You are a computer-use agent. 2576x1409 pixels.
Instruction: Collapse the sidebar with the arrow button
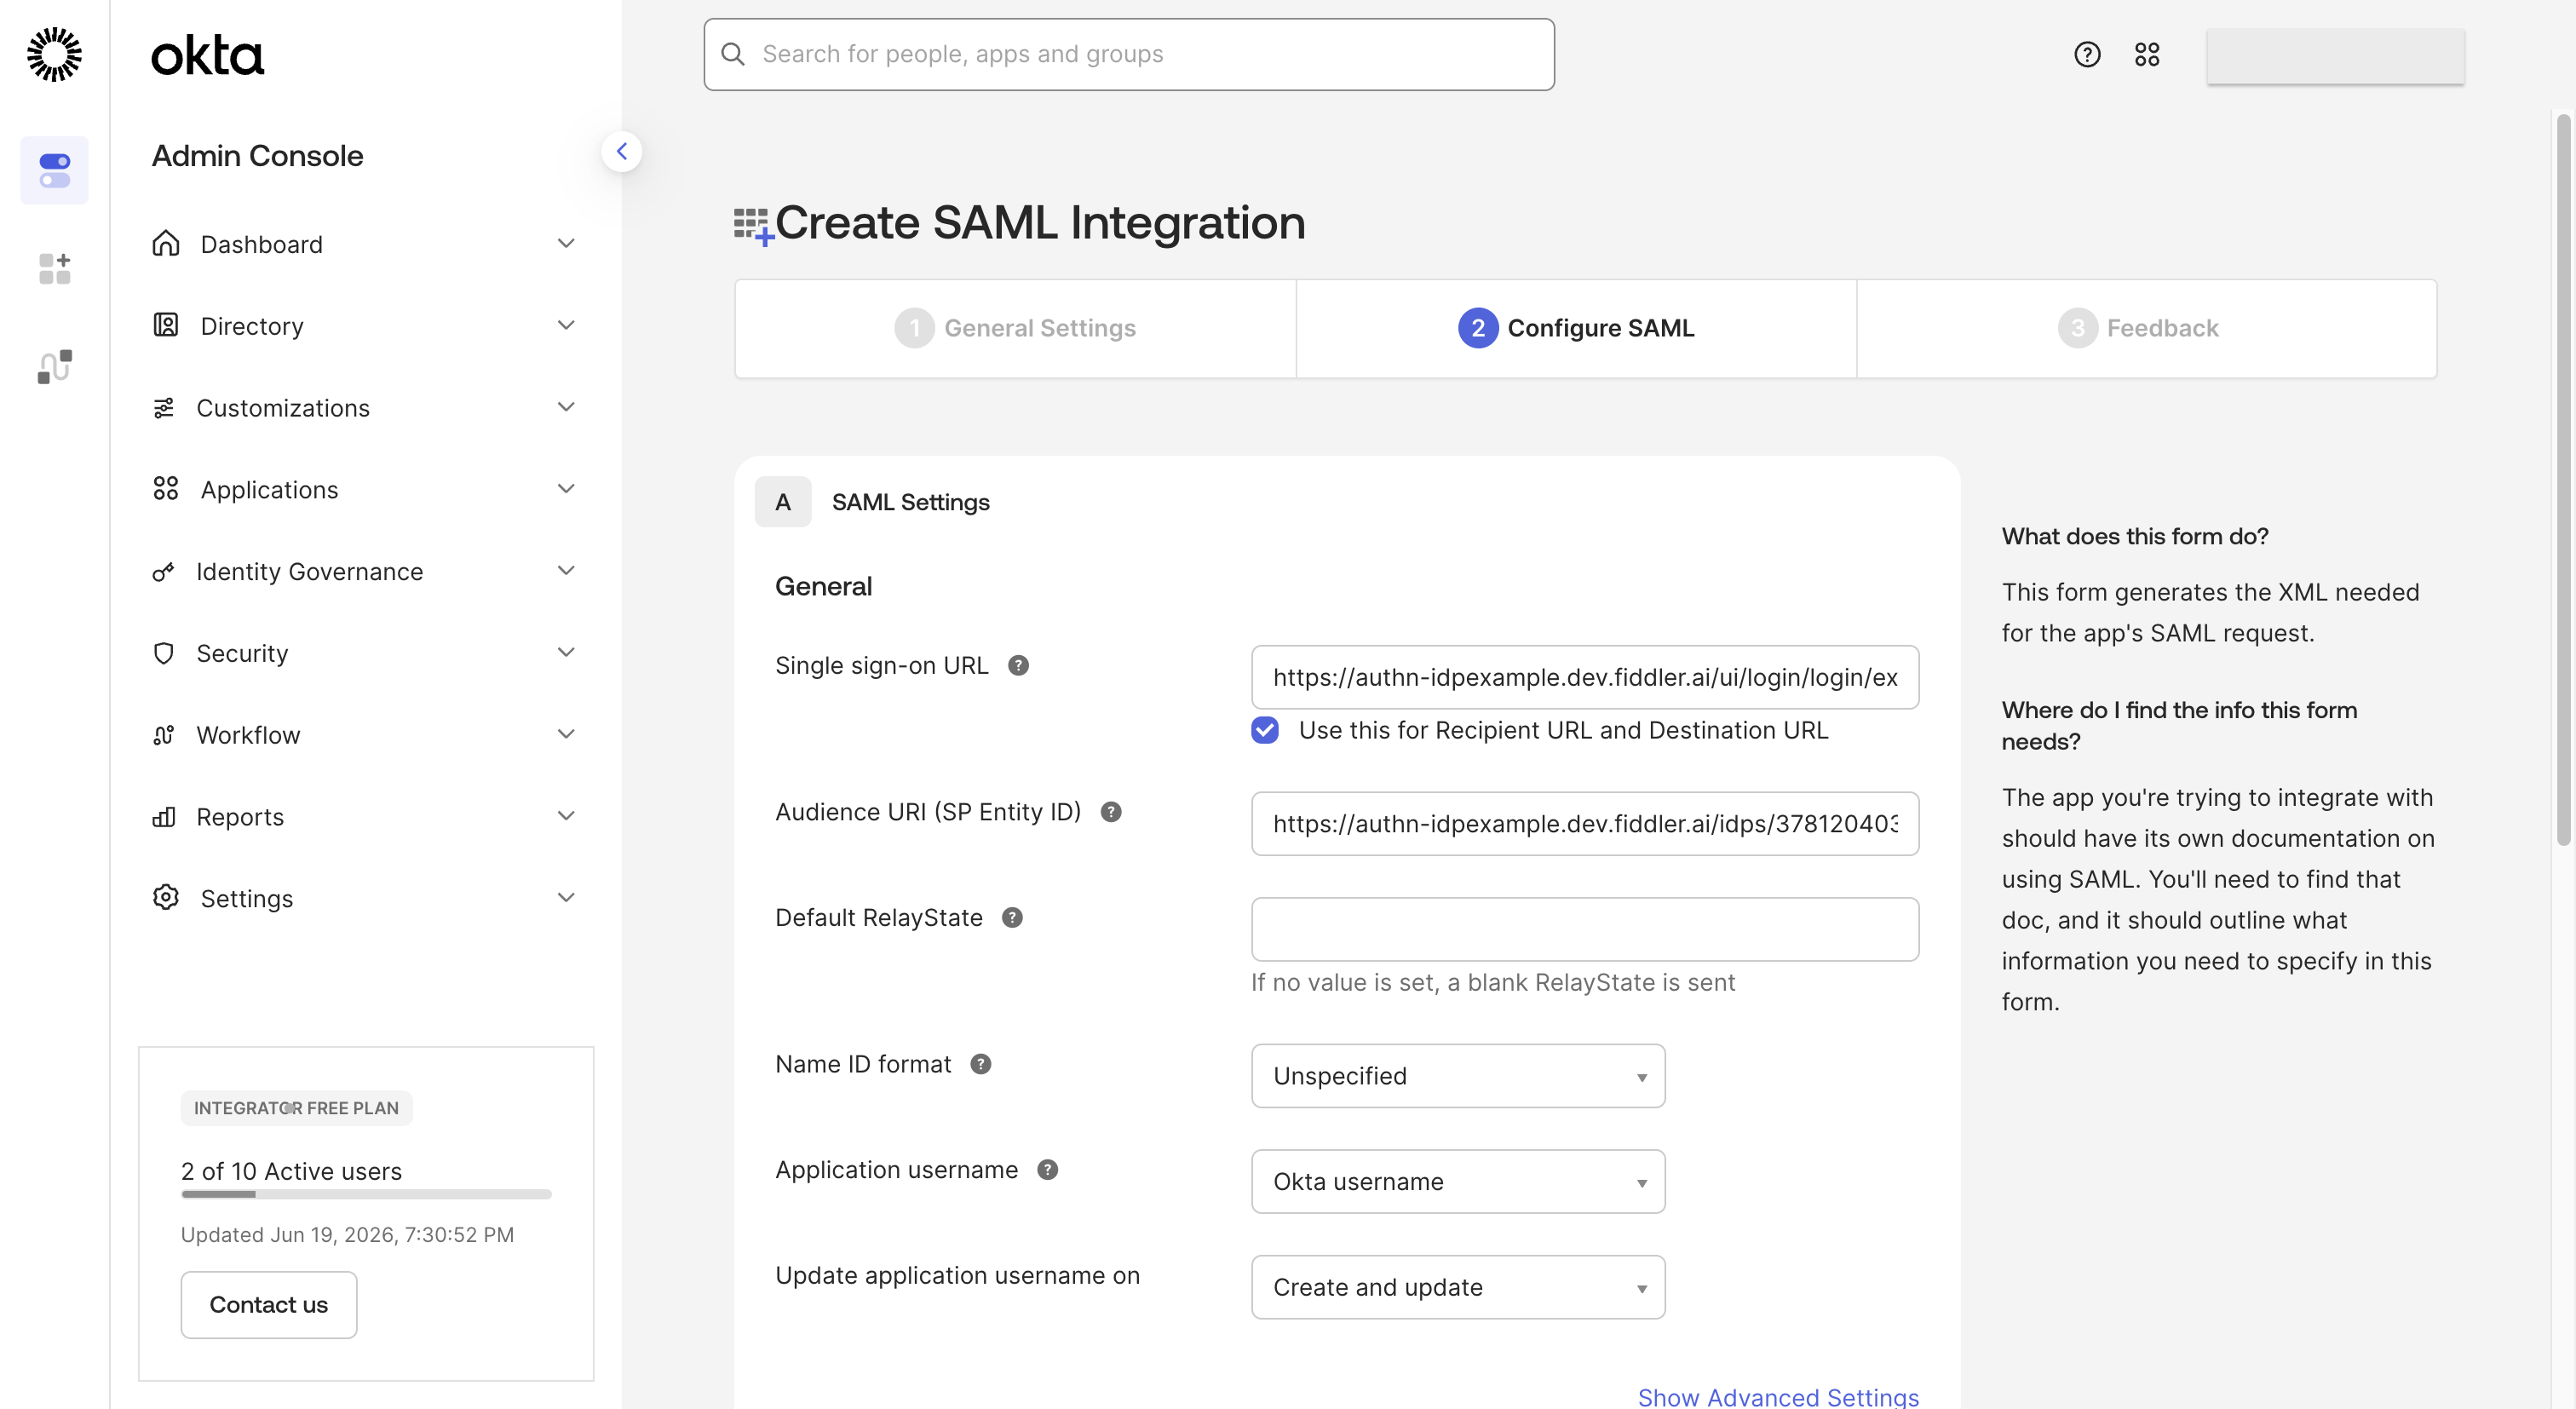(622, 152)
